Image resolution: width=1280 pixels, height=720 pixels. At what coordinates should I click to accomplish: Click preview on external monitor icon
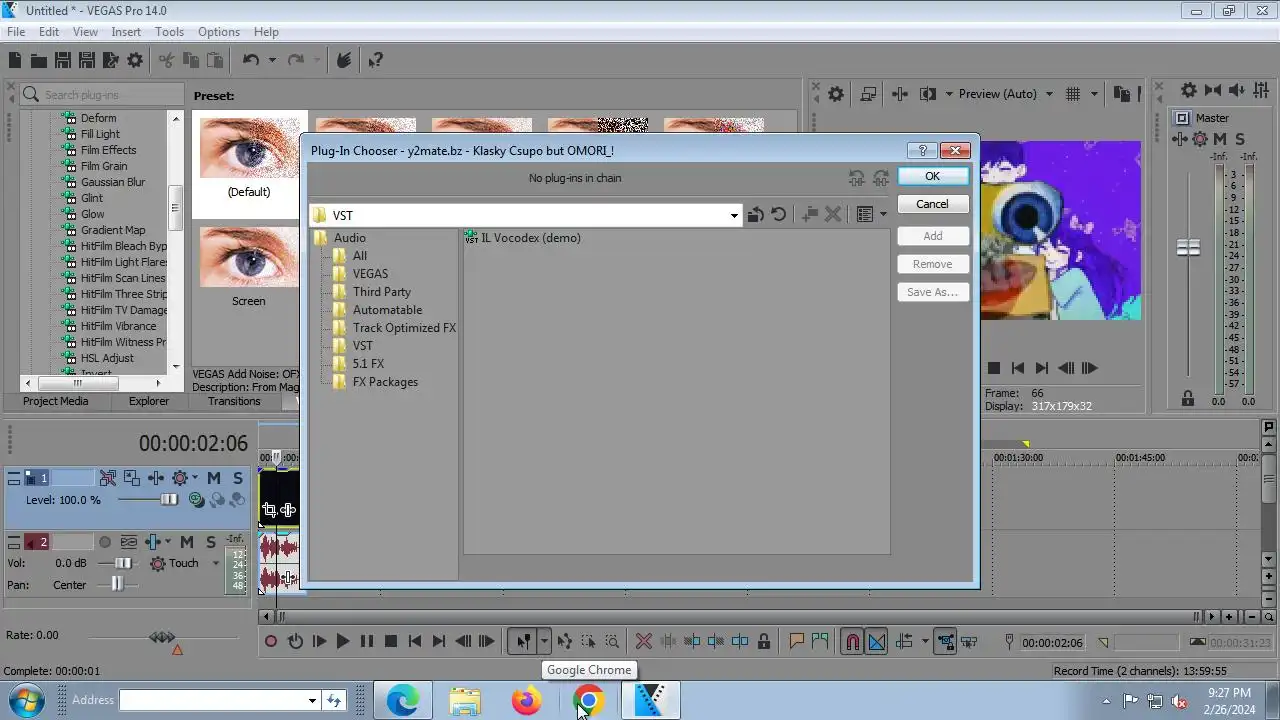pos(868,94)
